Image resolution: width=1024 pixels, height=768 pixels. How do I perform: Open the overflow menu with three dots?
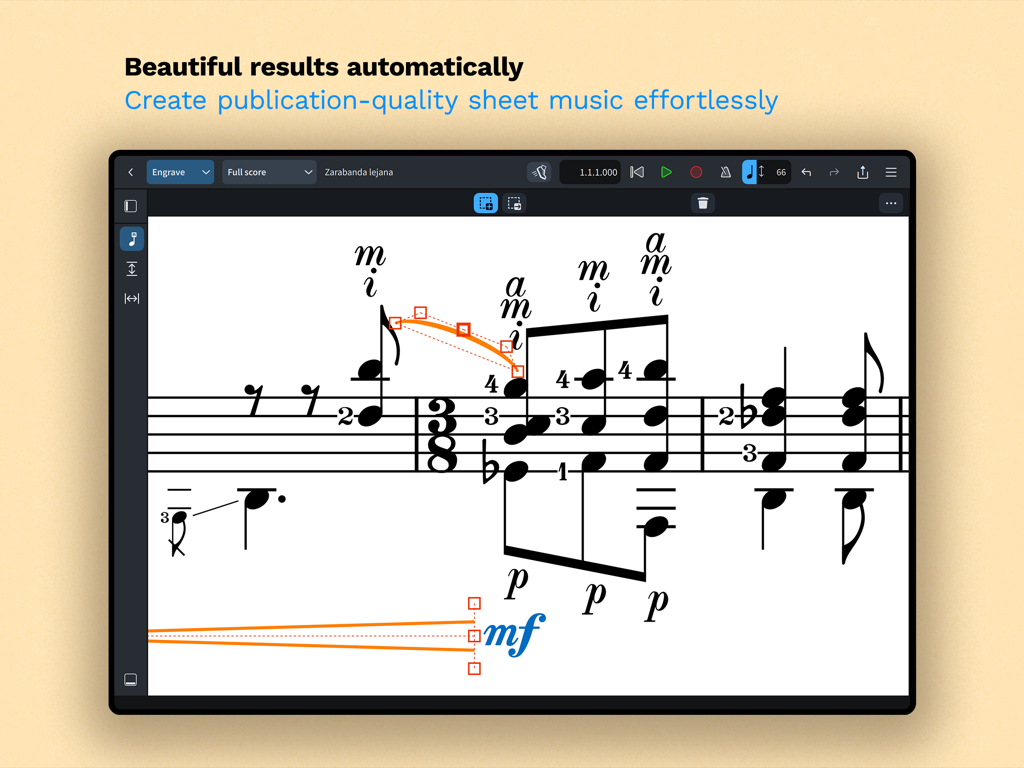click(x=891, y=203)
